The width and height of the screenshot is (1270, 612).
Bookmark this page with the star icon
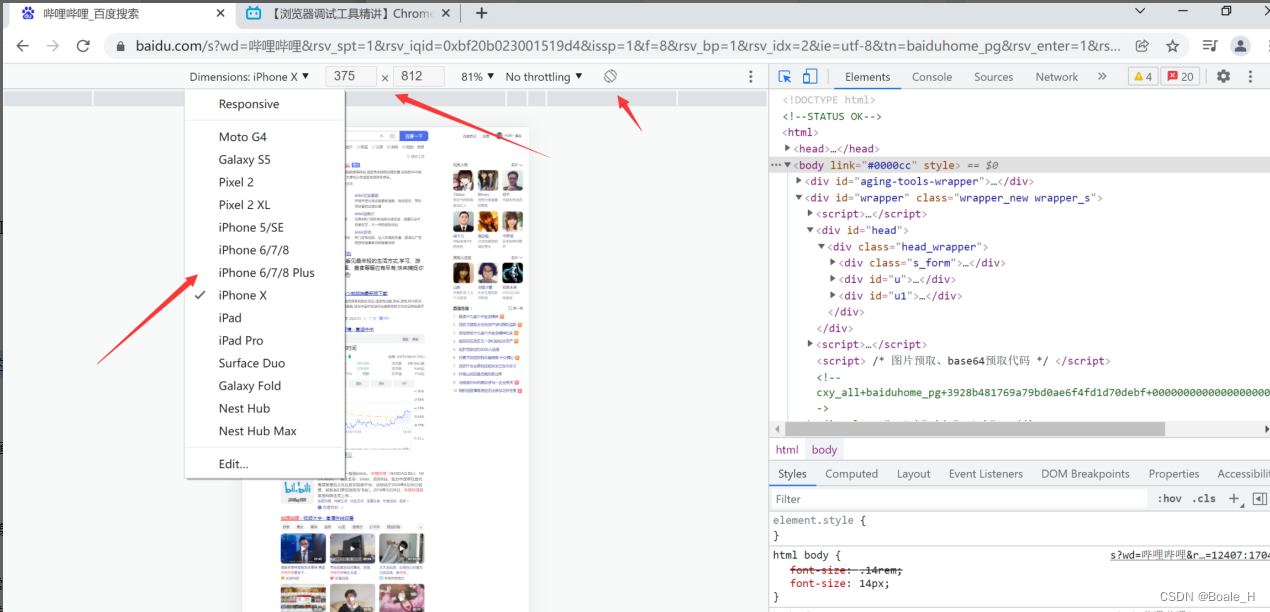coord(1172,46)
